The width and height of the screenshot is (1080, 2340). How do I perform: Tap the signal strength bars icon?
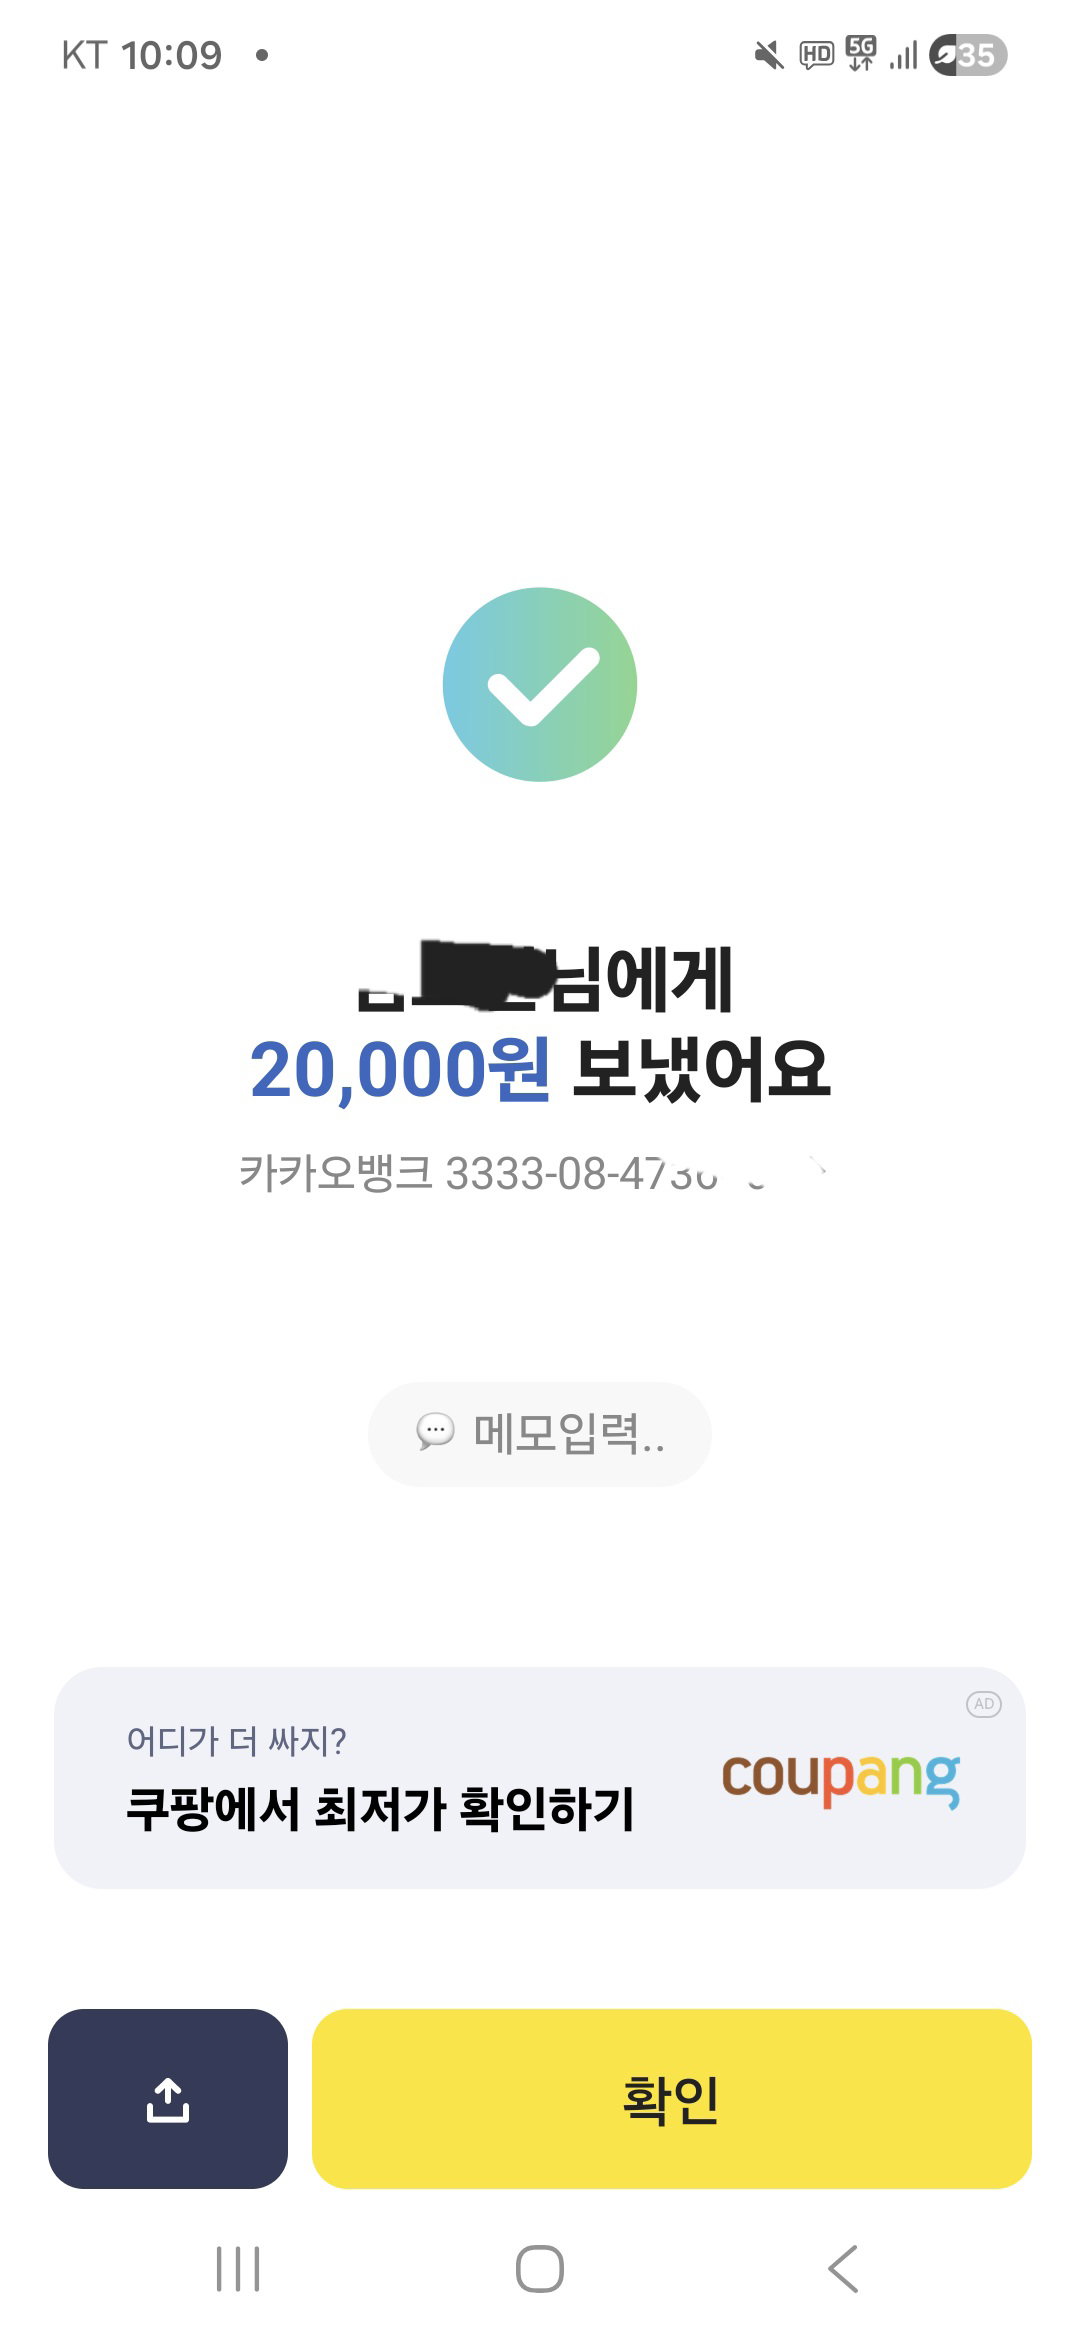pos(903,56)
